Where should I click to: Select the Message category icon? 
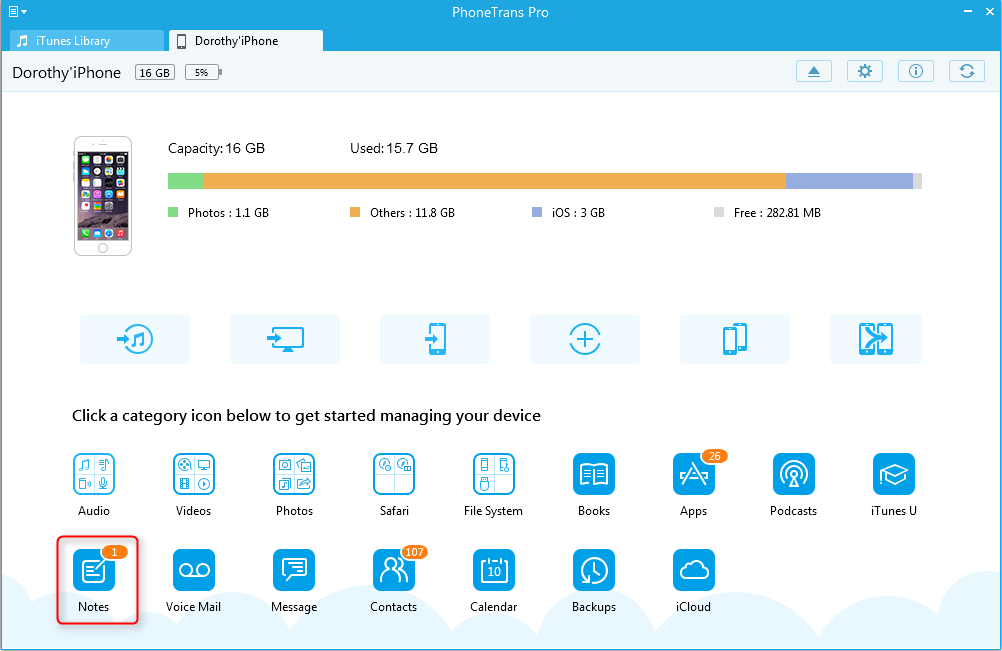point(294,571)
